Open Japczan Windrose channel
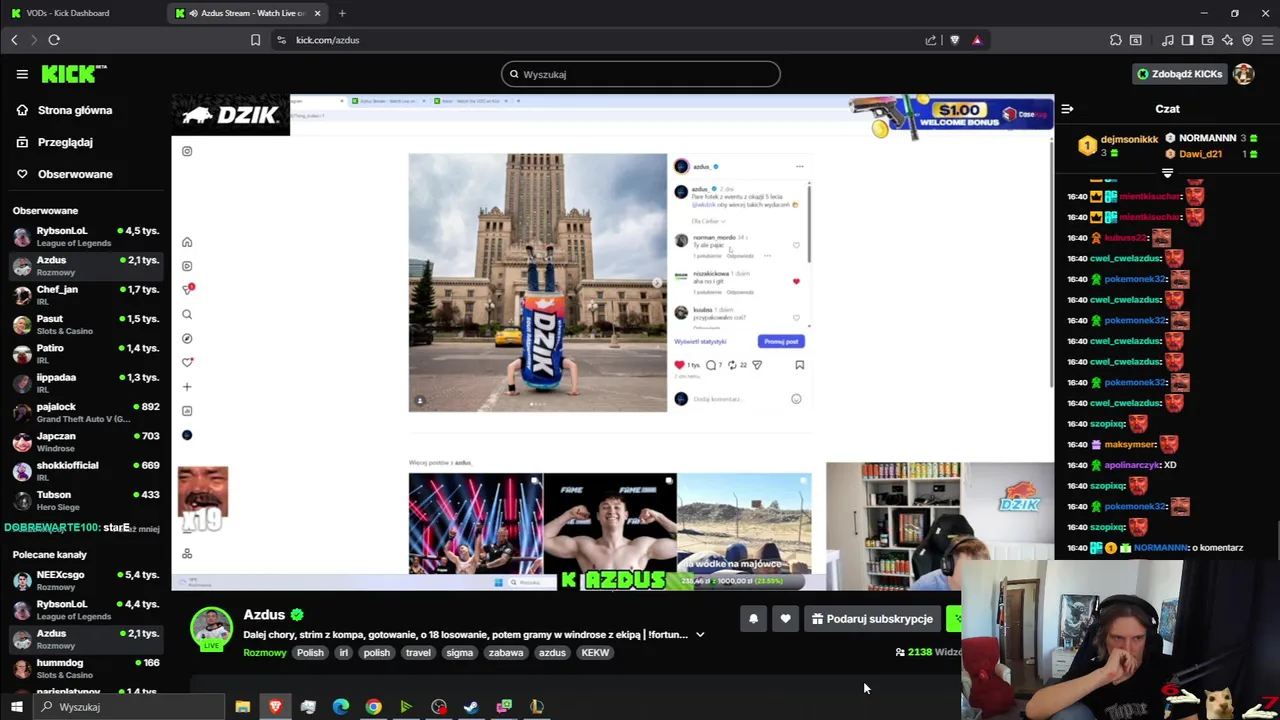The width and height of the screenshot is (1280, 720). [x=86, y=441]
